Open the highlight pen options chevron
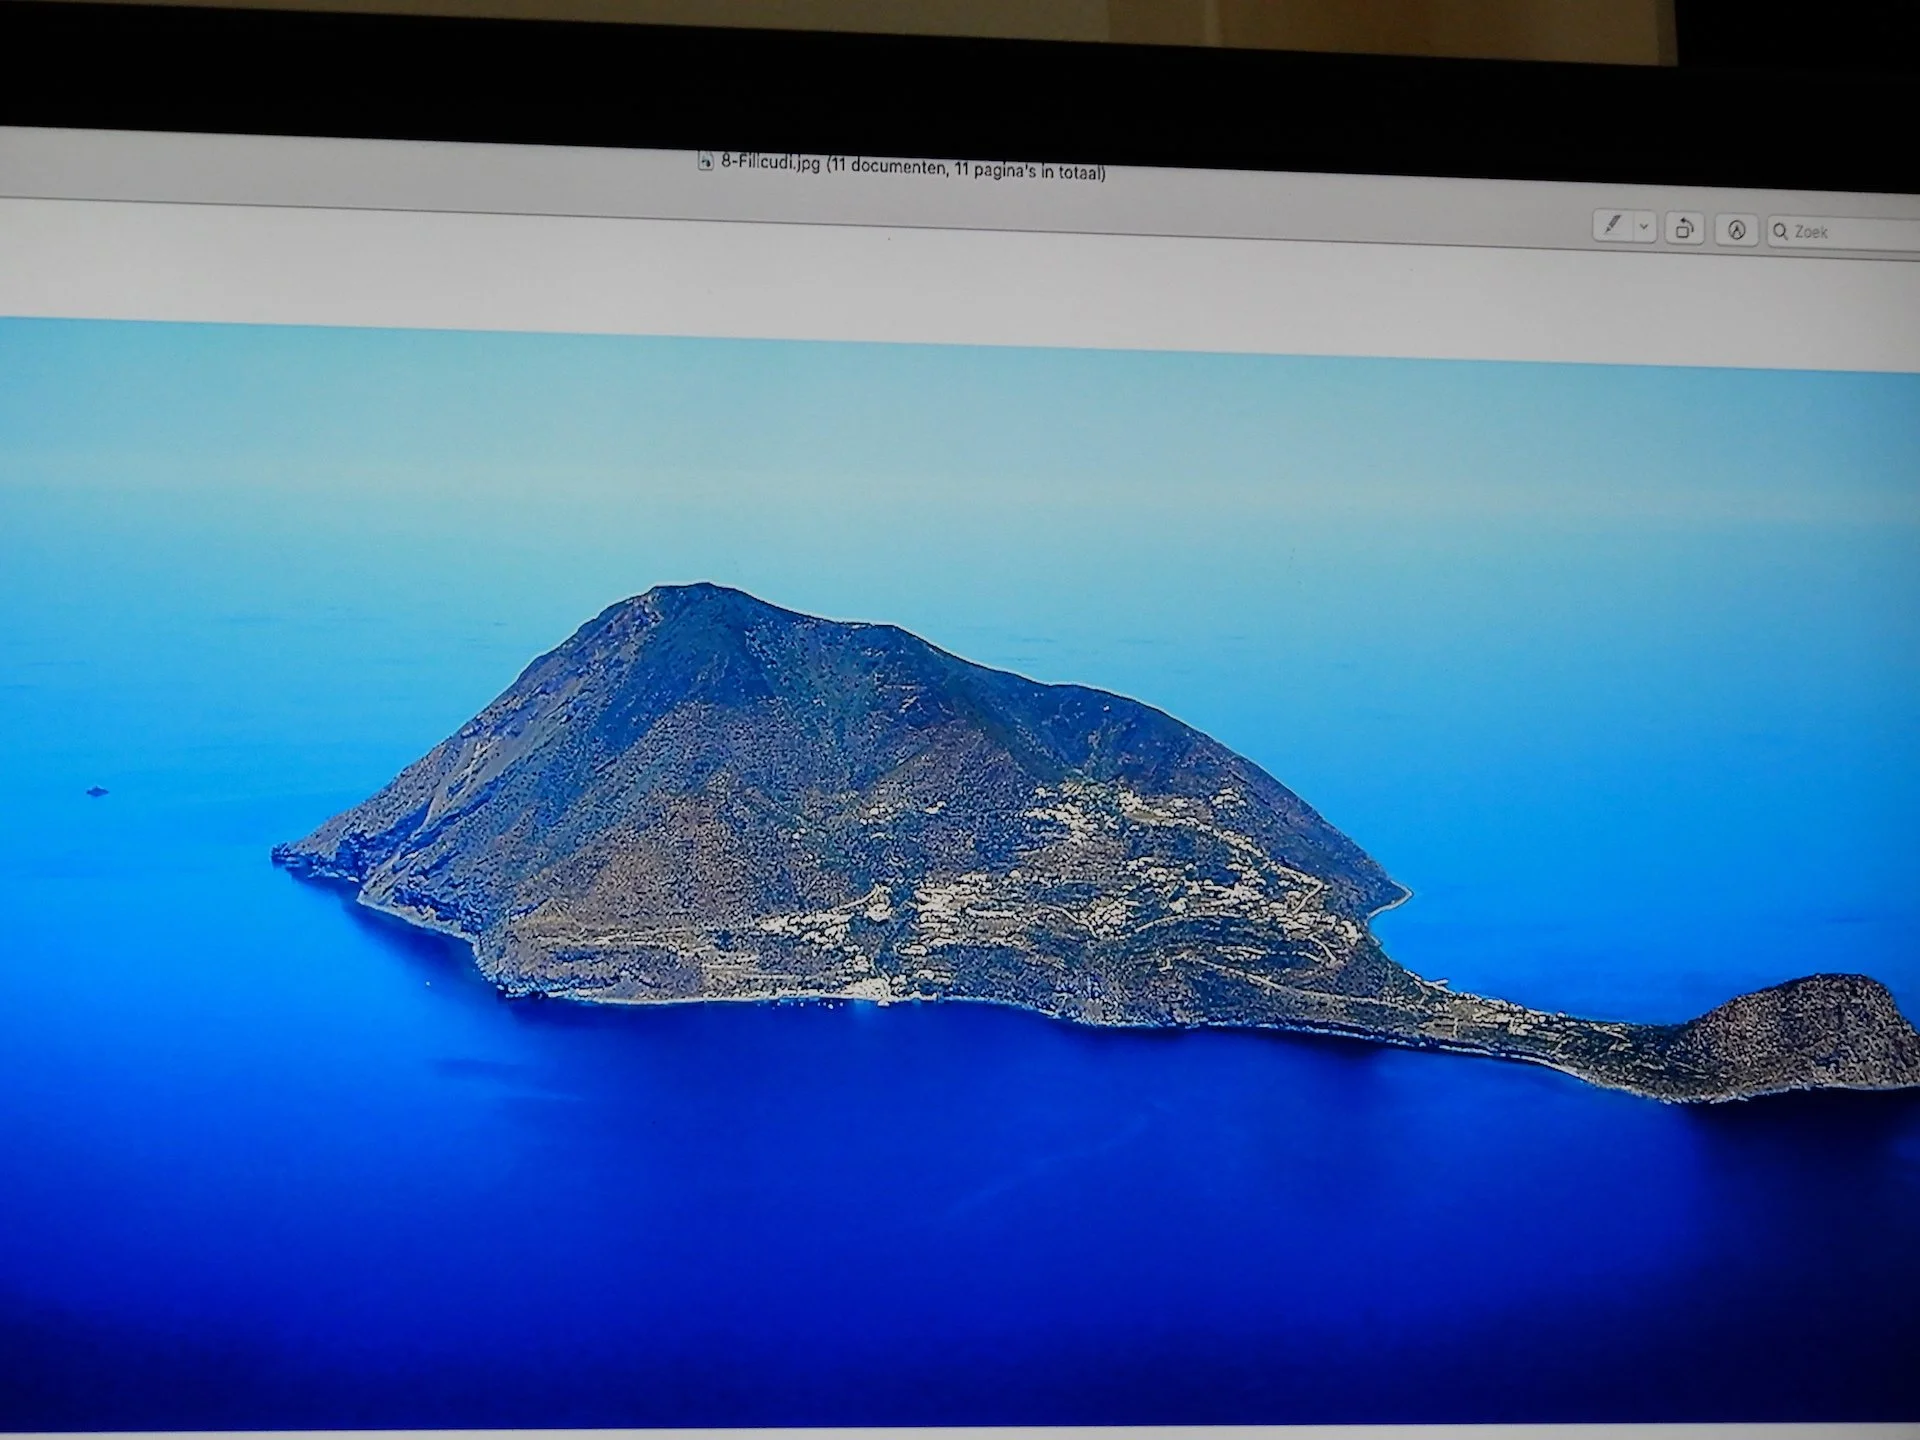 point(1643,227)
